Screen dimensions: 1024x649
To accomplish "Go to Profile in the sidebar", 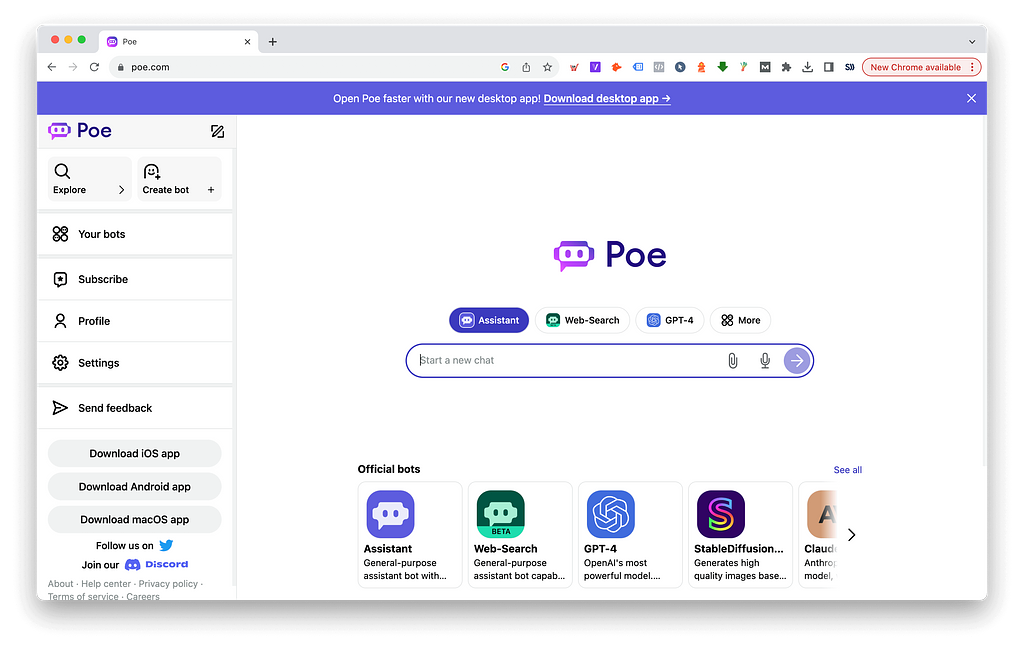I will pyautogui.click(x=135, y=321).
